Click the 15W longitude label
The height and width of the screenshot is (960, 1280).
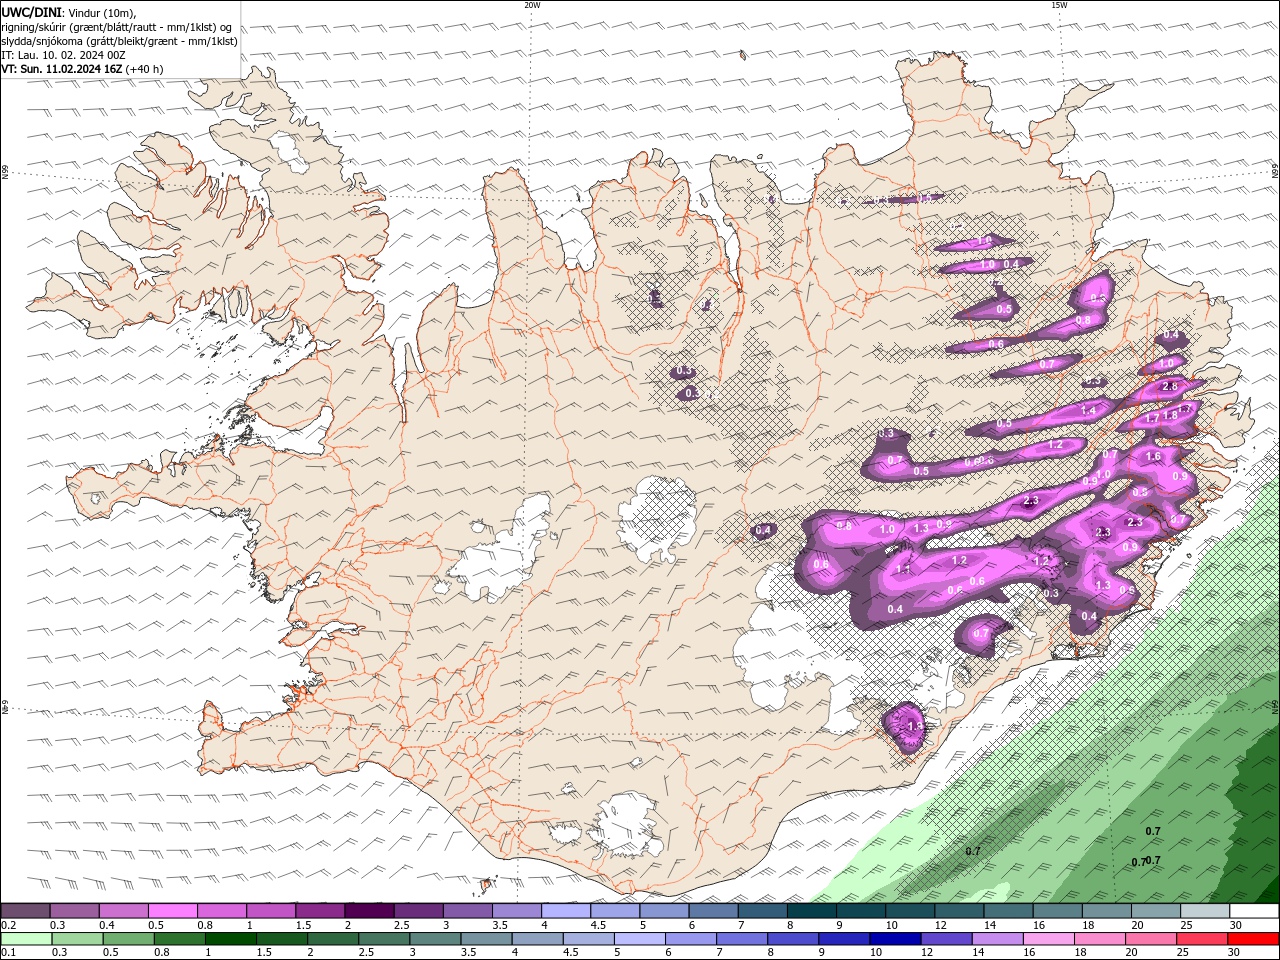[x=1059, y=5]
